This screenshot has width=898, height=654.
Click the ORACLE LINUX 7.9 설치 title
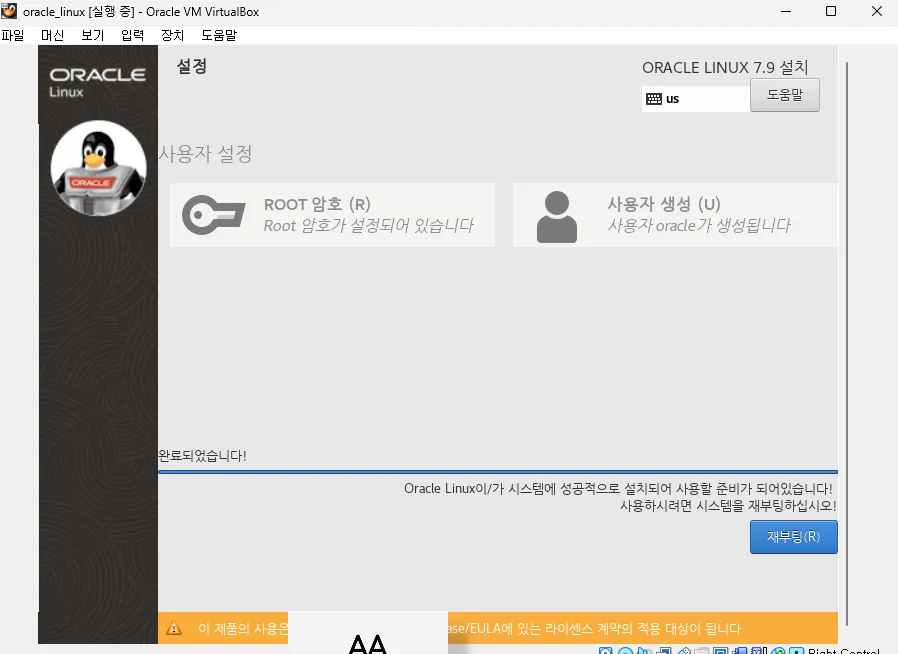coord(725,68)
